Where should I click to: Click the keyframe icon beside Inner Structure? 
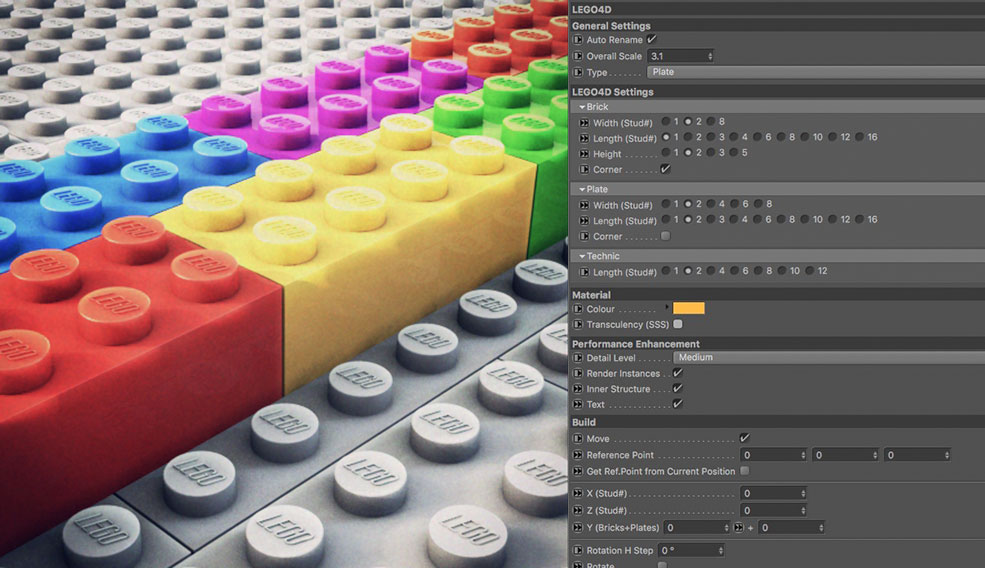[x=577, y=389]
